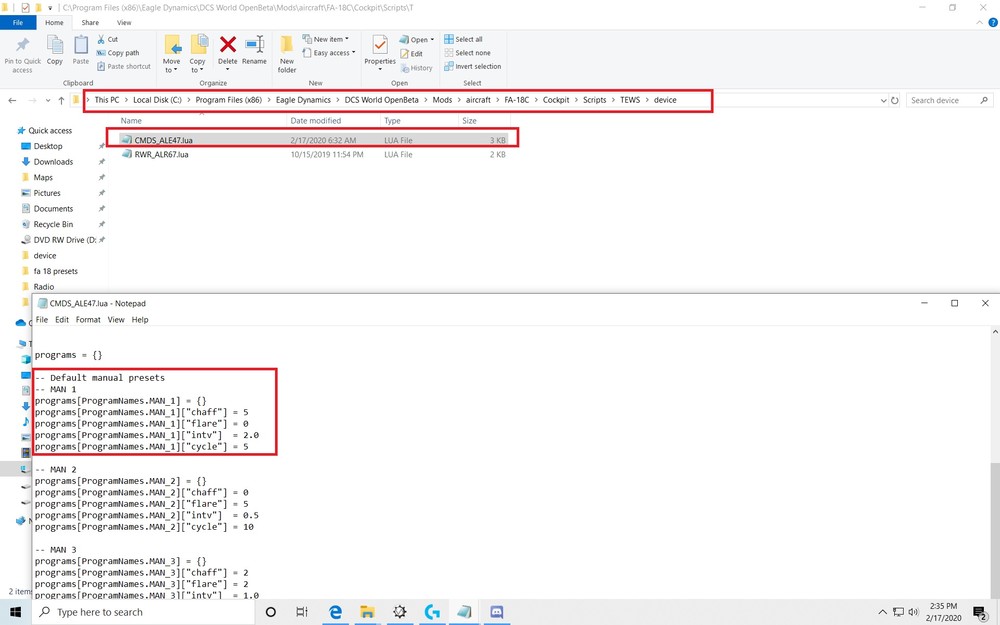Viewport: 1000px width, 625px height.
Task: Click Select all in ribbon
Action: [463, 39]
